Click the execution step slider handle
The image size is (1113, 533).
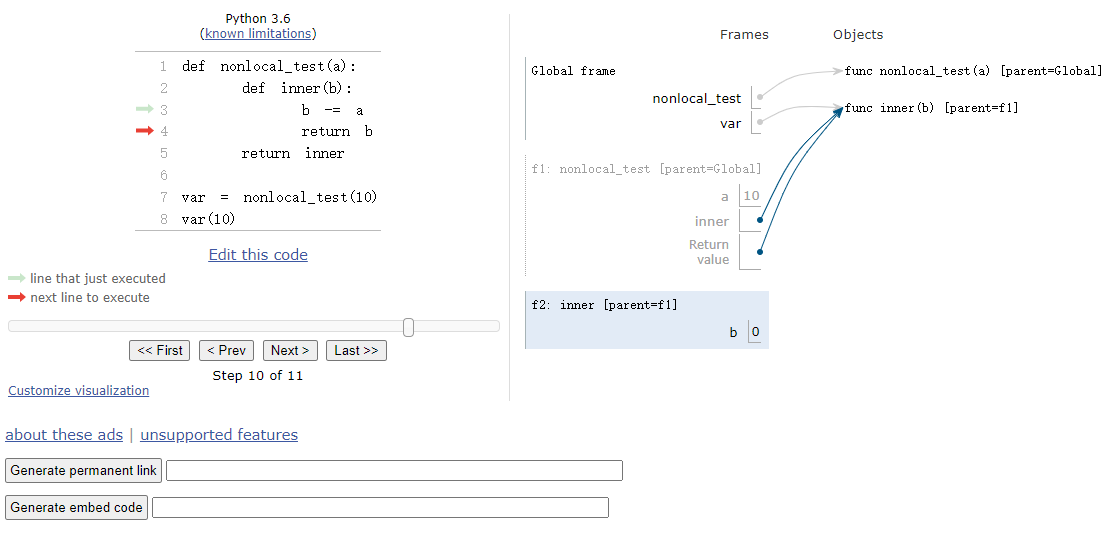pyautogui.click(x=408, y=326)
